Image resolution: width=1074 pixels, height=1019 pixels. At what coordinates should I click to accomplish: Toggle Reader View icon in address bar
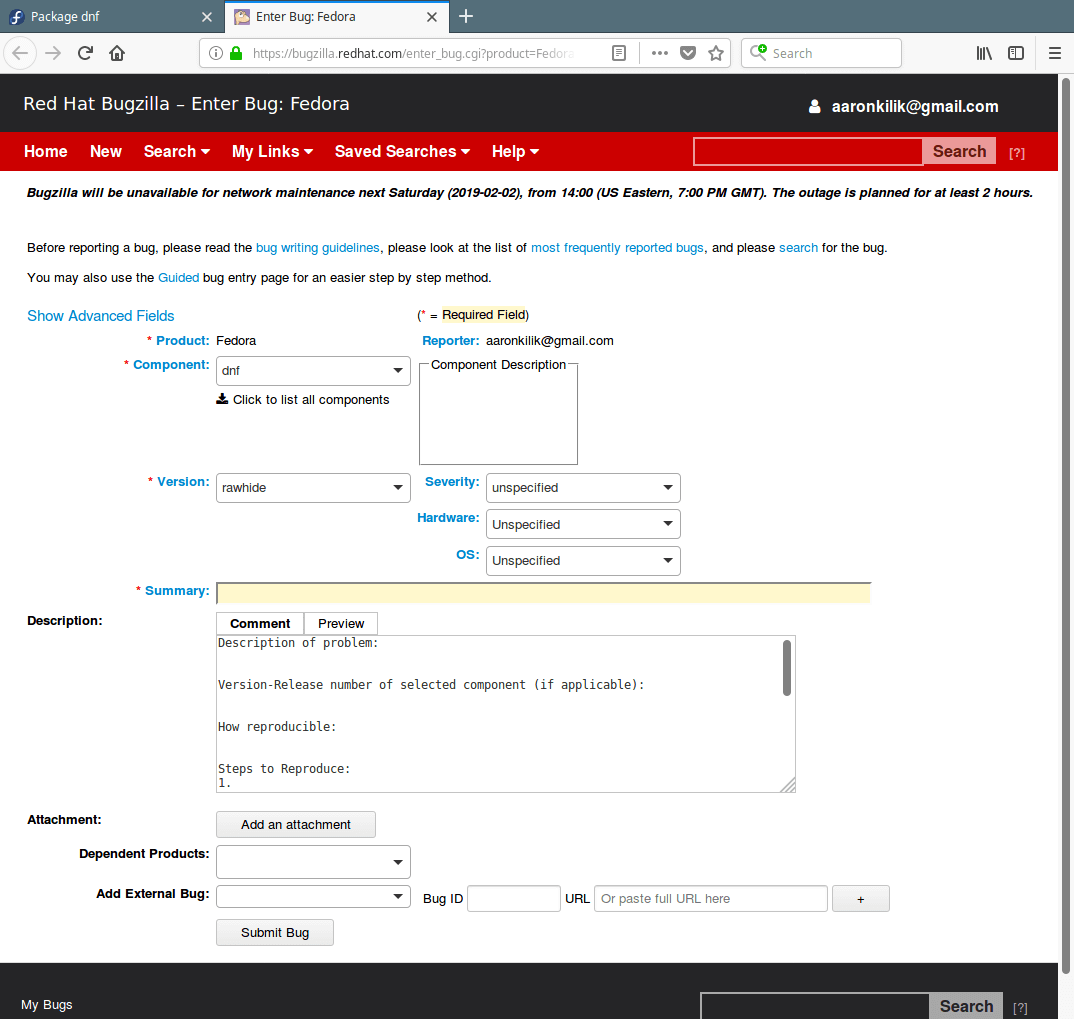pyautogui.click(x=619, y=53)
